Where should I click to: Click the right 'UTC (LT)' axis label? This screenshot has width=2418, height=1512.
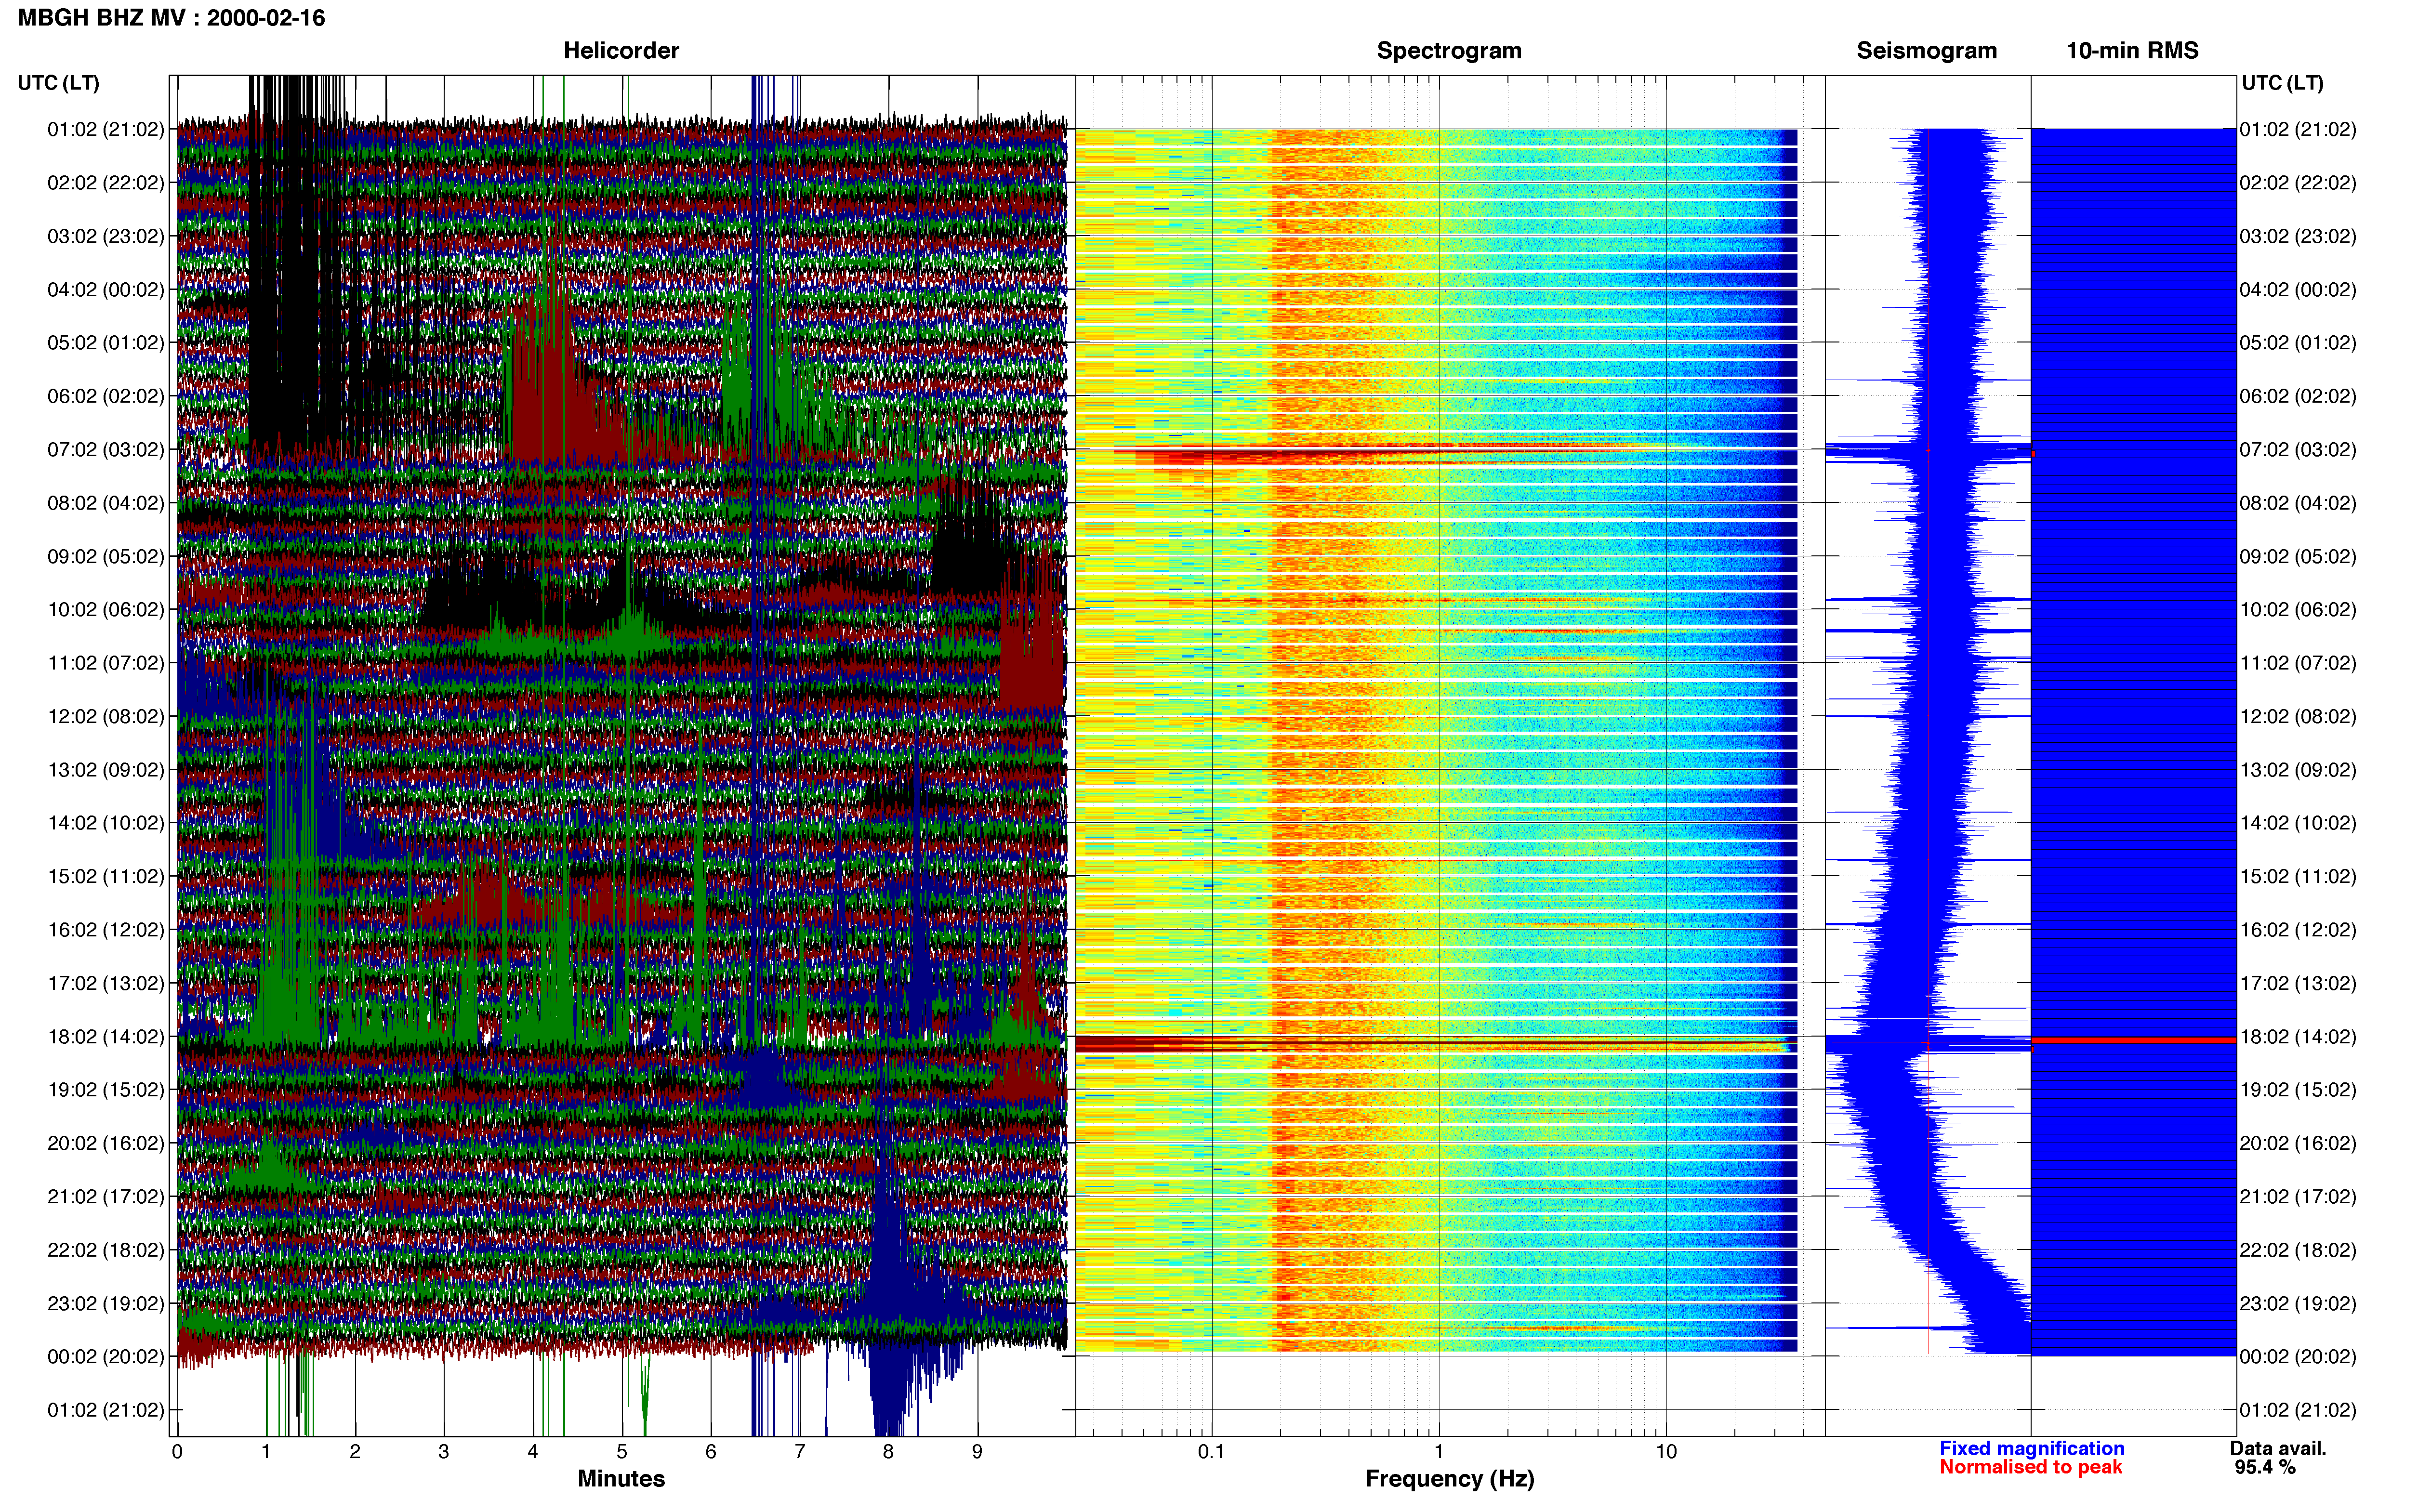2282,82
